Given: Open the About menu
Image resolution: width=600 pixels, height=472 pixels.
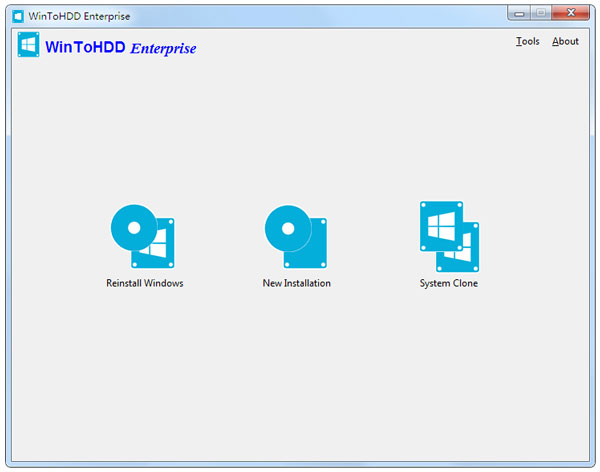Looking at the screenshot, I should 565,41.
